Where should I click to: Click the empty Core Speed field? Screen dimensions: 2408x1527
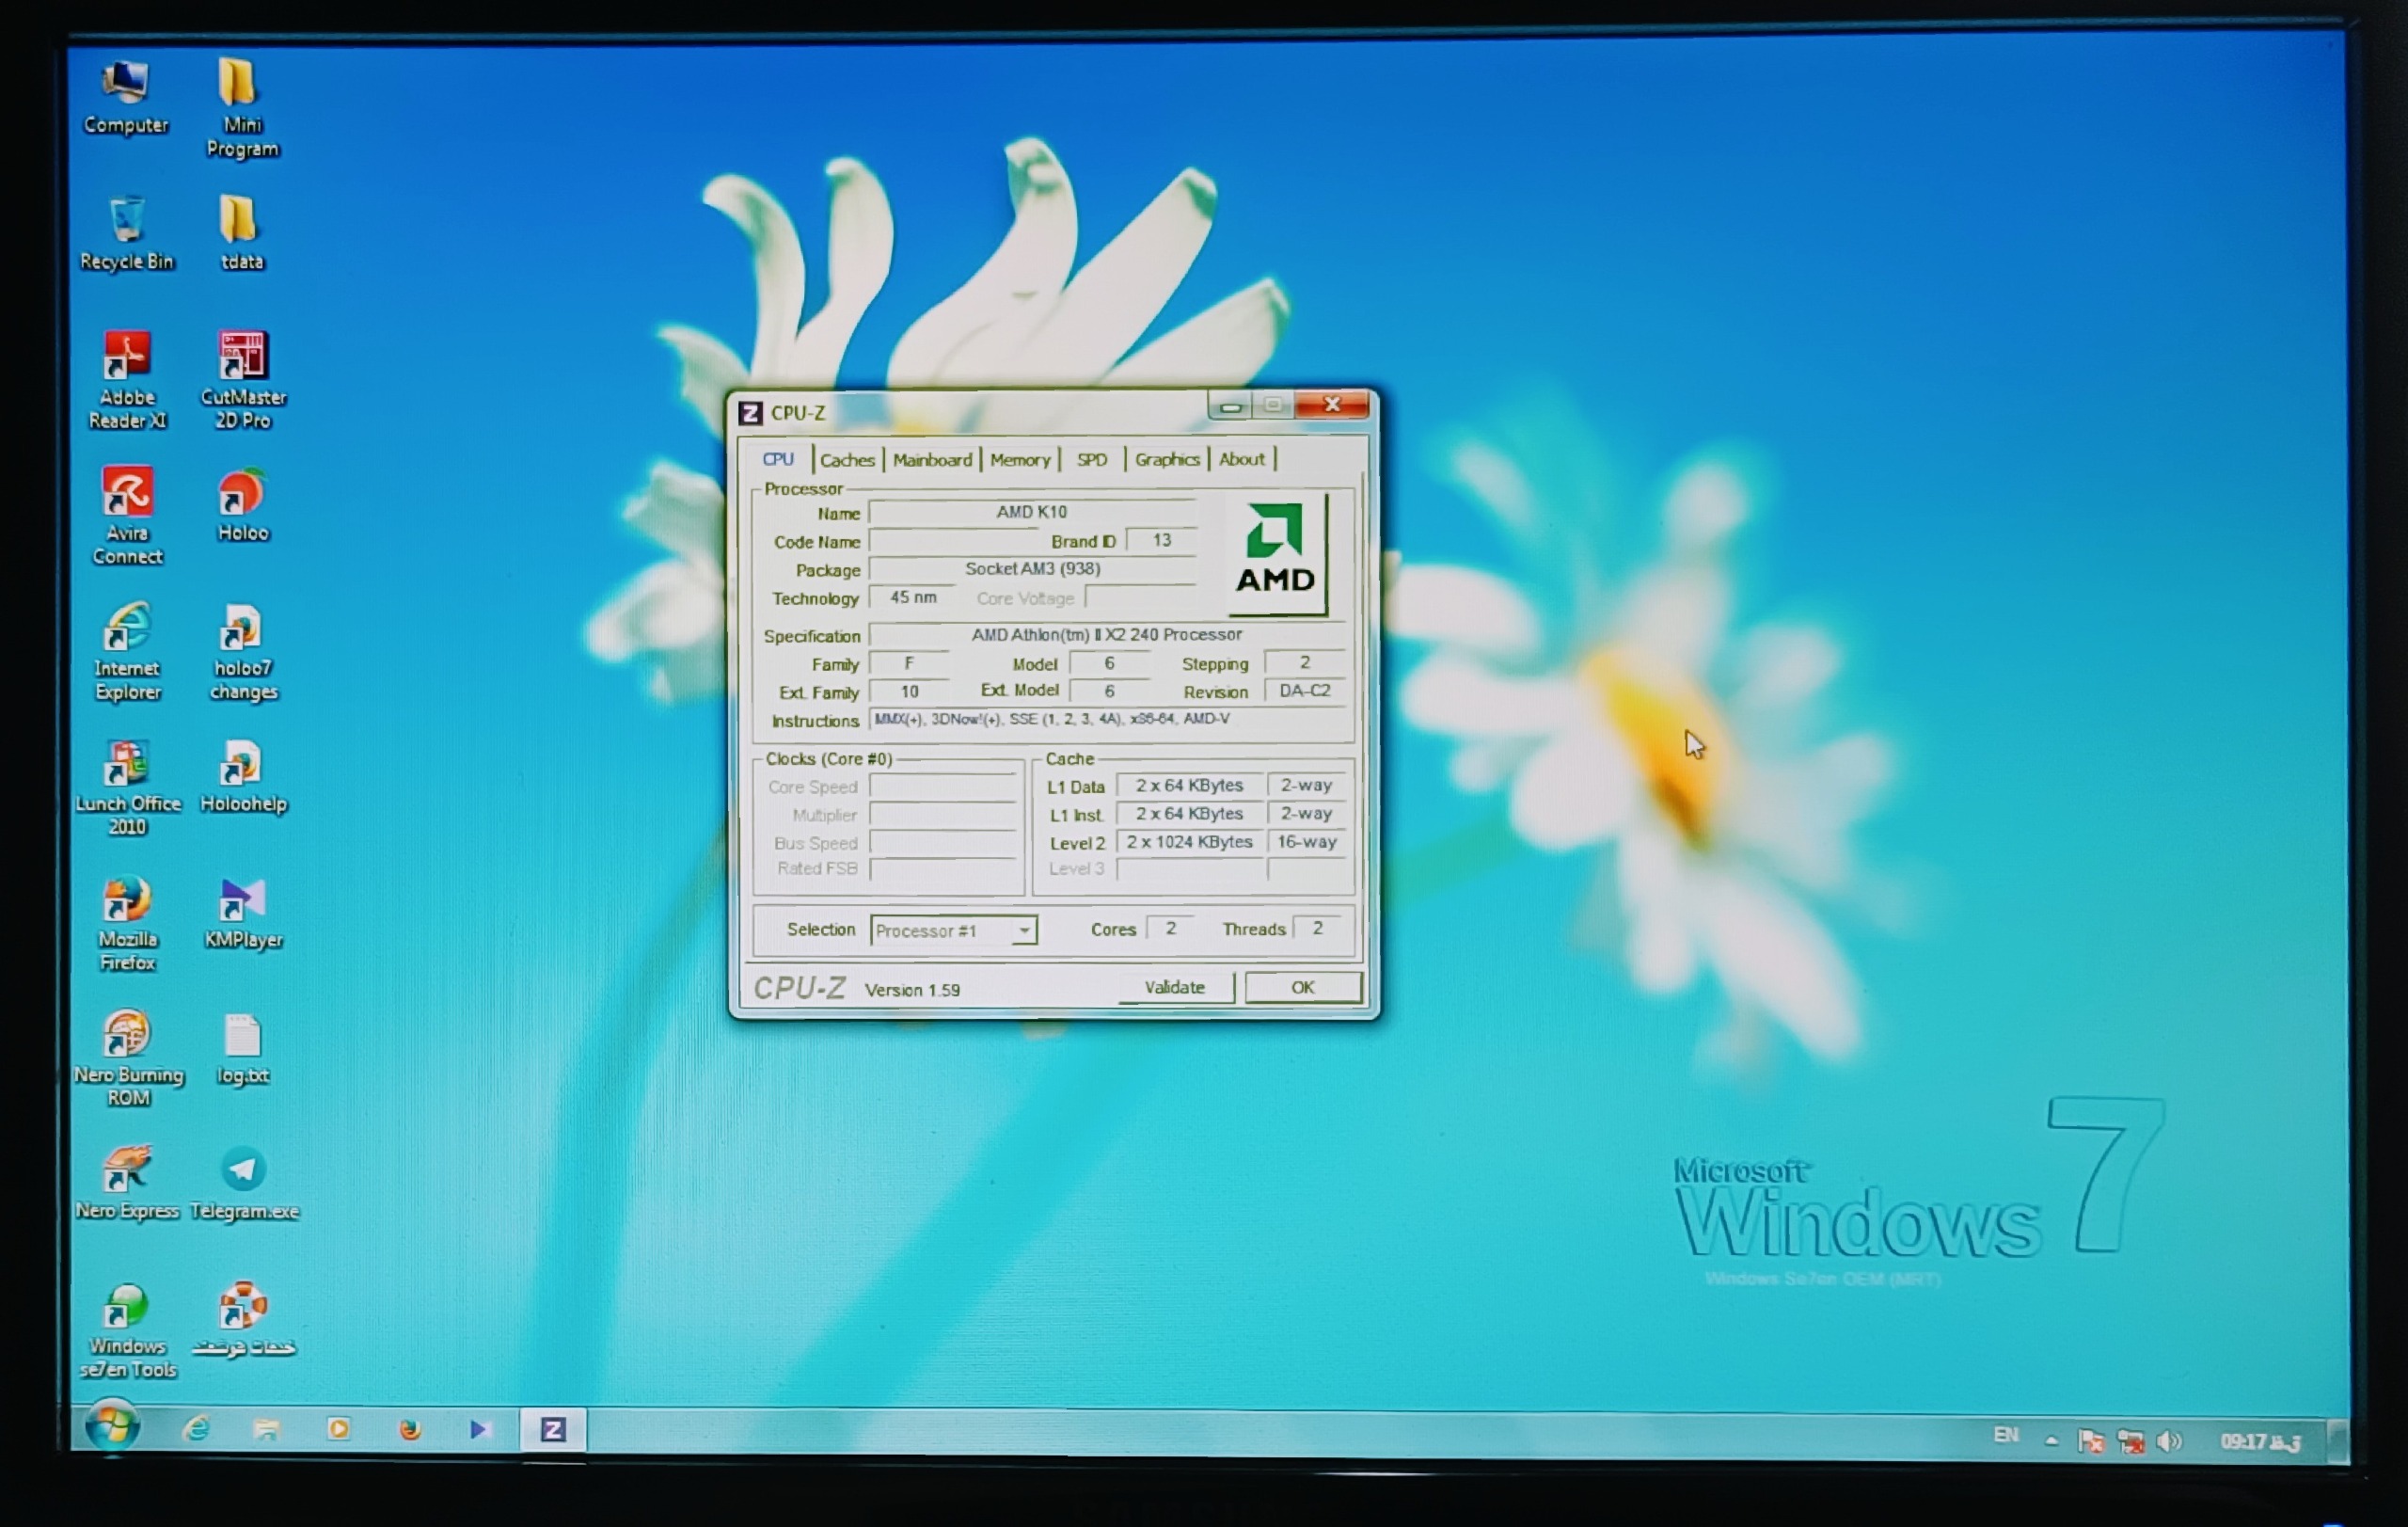tap(943, 787)
